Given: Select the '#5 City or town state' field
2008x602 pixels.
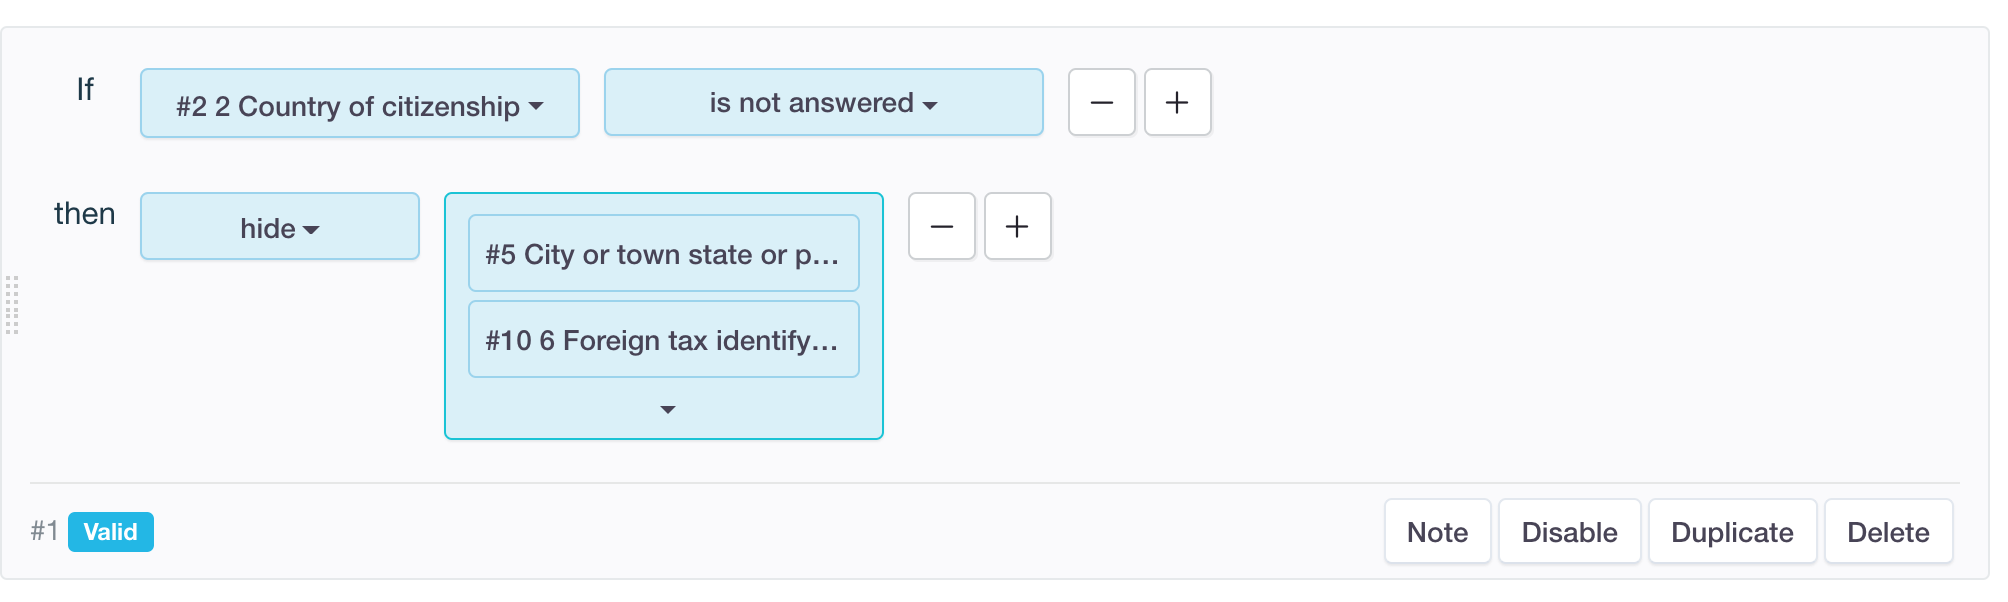Looking at the screenshot, I should [x=663, y=254].
